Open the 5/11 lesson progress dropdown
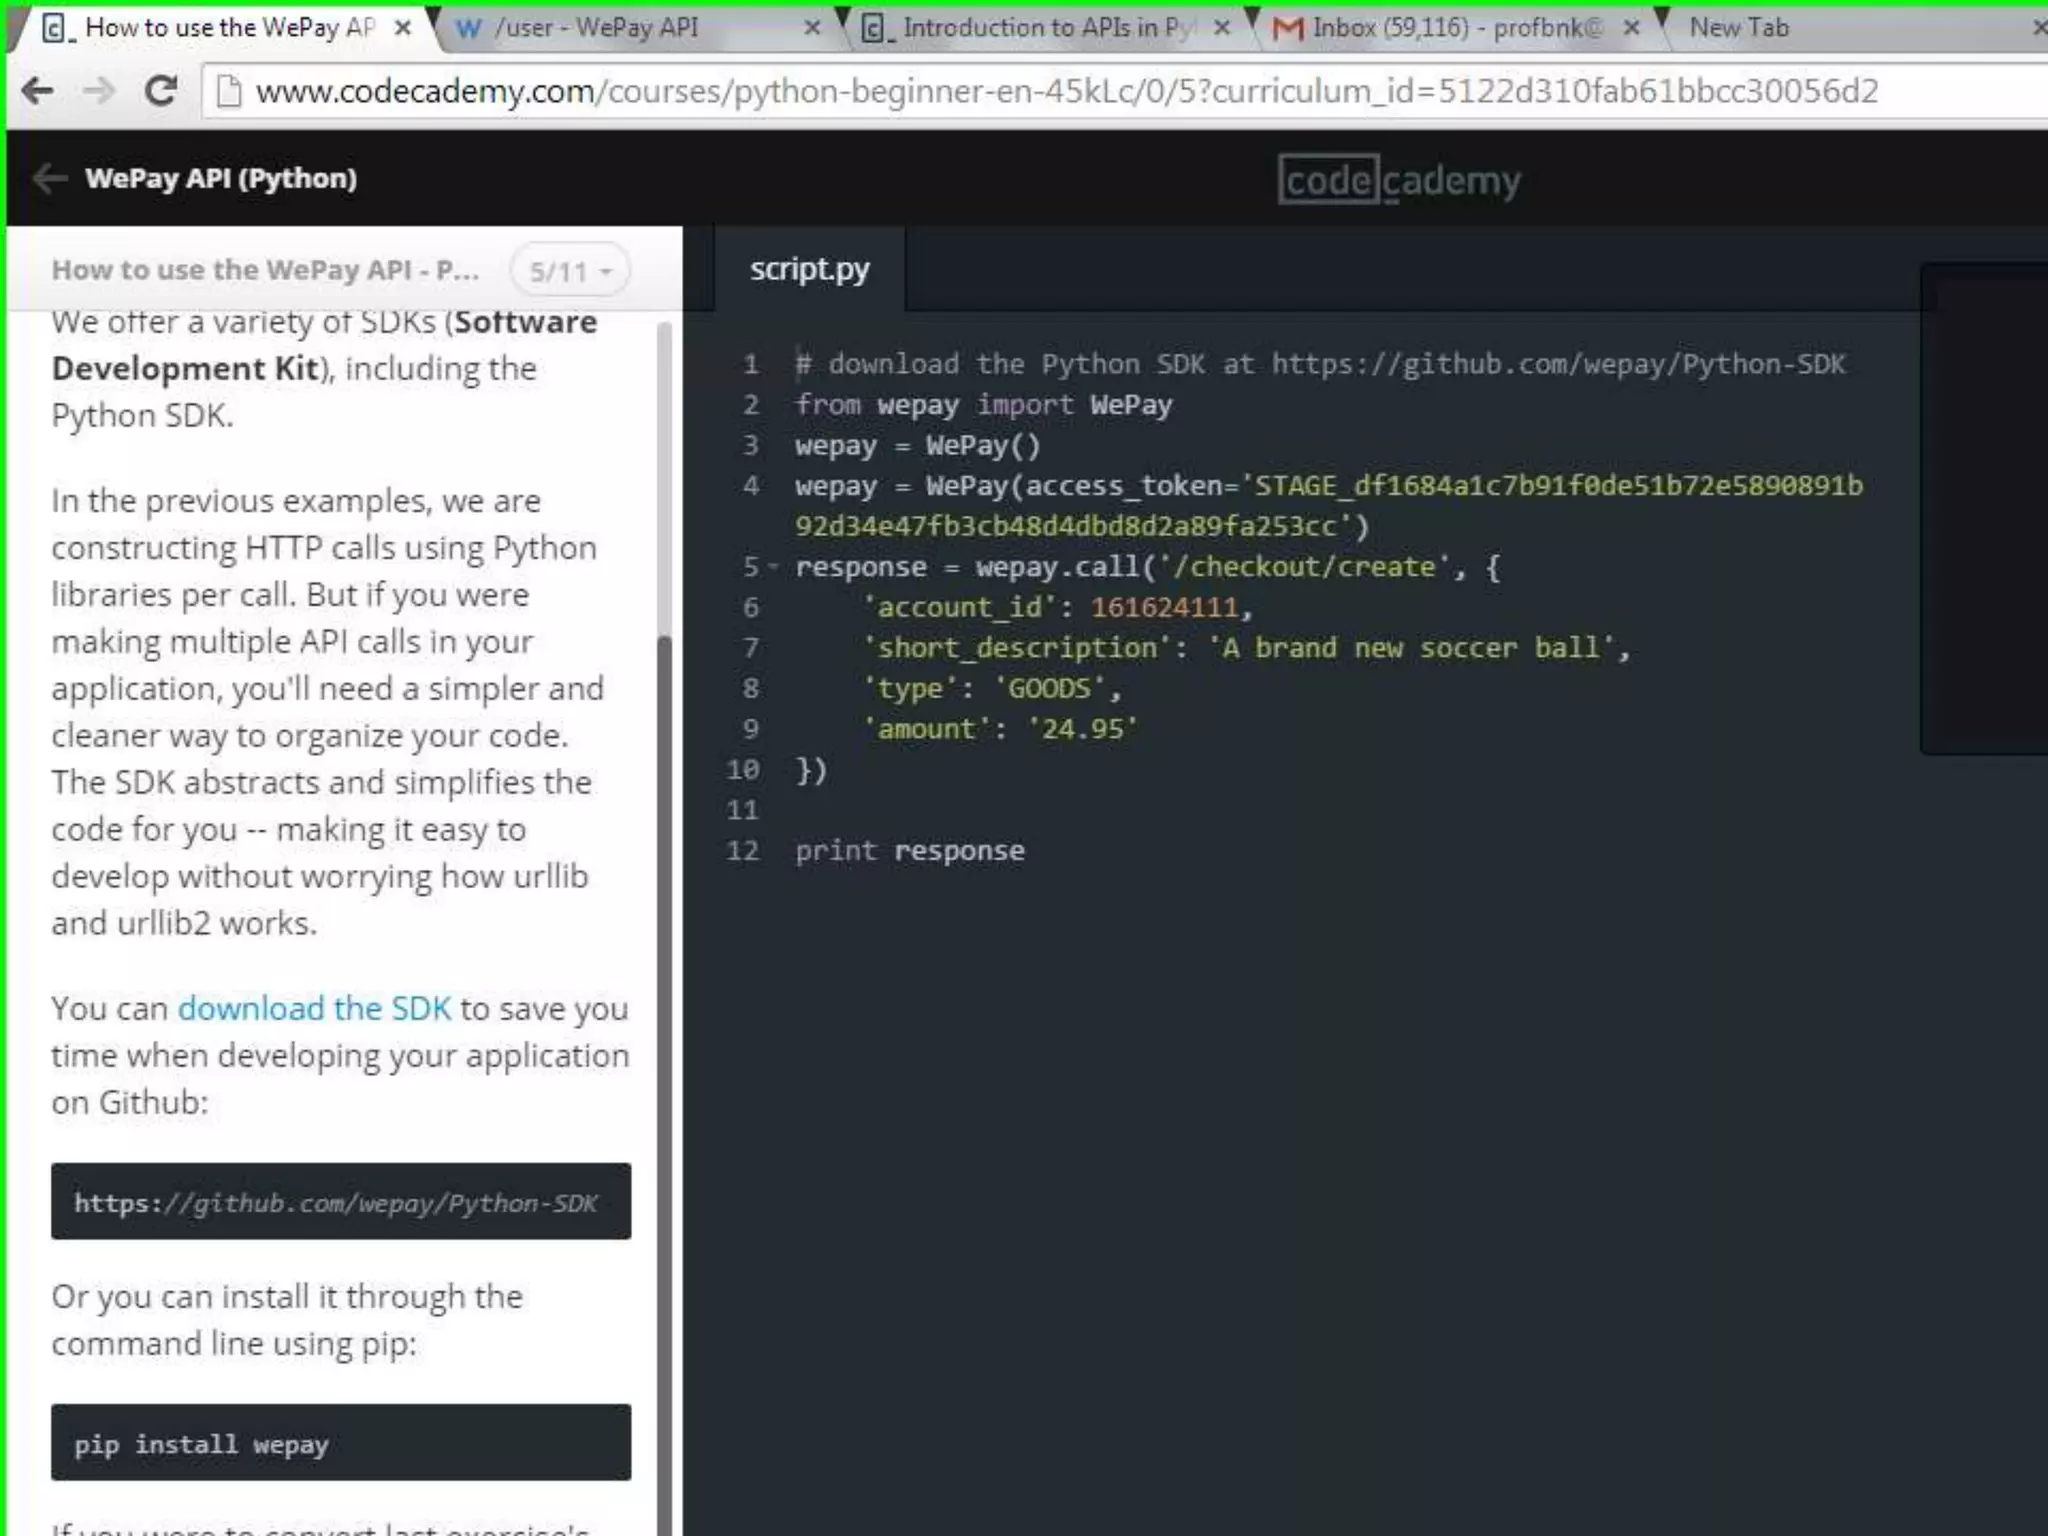Image resolution: width=2048 pixels, height=1536 pixels. pos(570,271)
